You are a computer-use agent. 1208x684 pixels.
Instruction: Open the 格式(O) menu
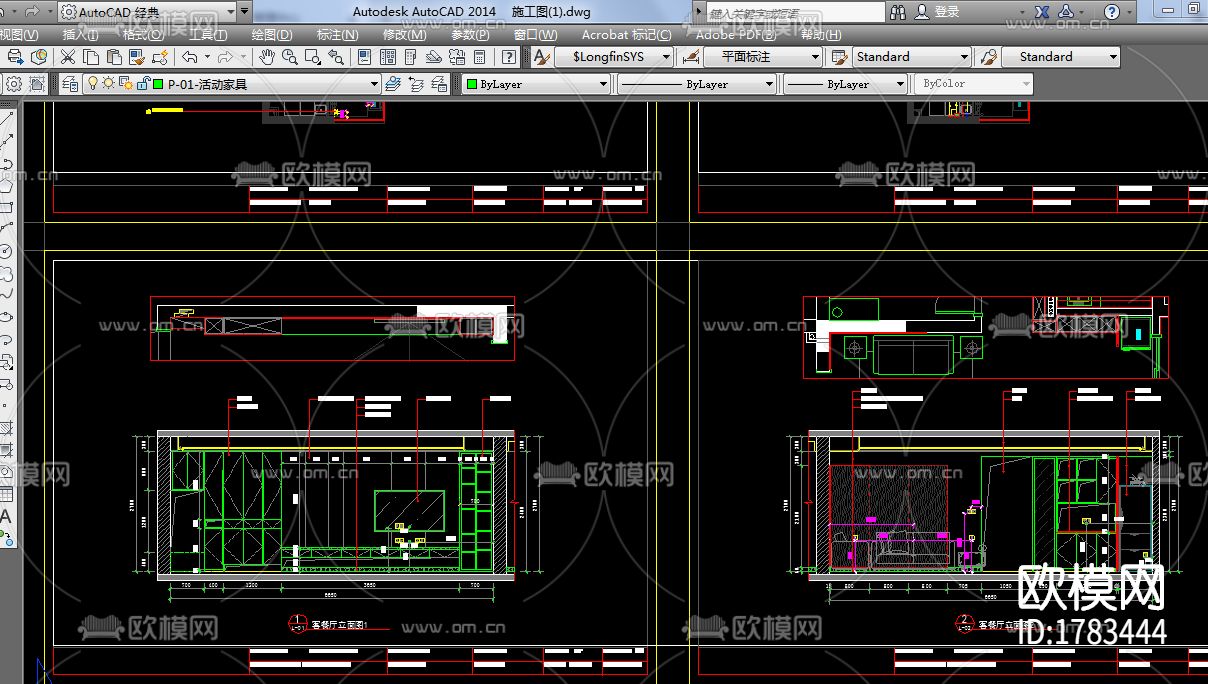coord(144,34)
